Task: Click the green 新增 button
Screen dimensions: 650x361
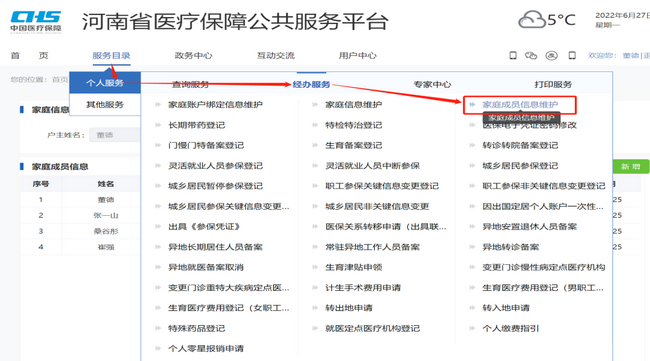Action: (629, 167)
